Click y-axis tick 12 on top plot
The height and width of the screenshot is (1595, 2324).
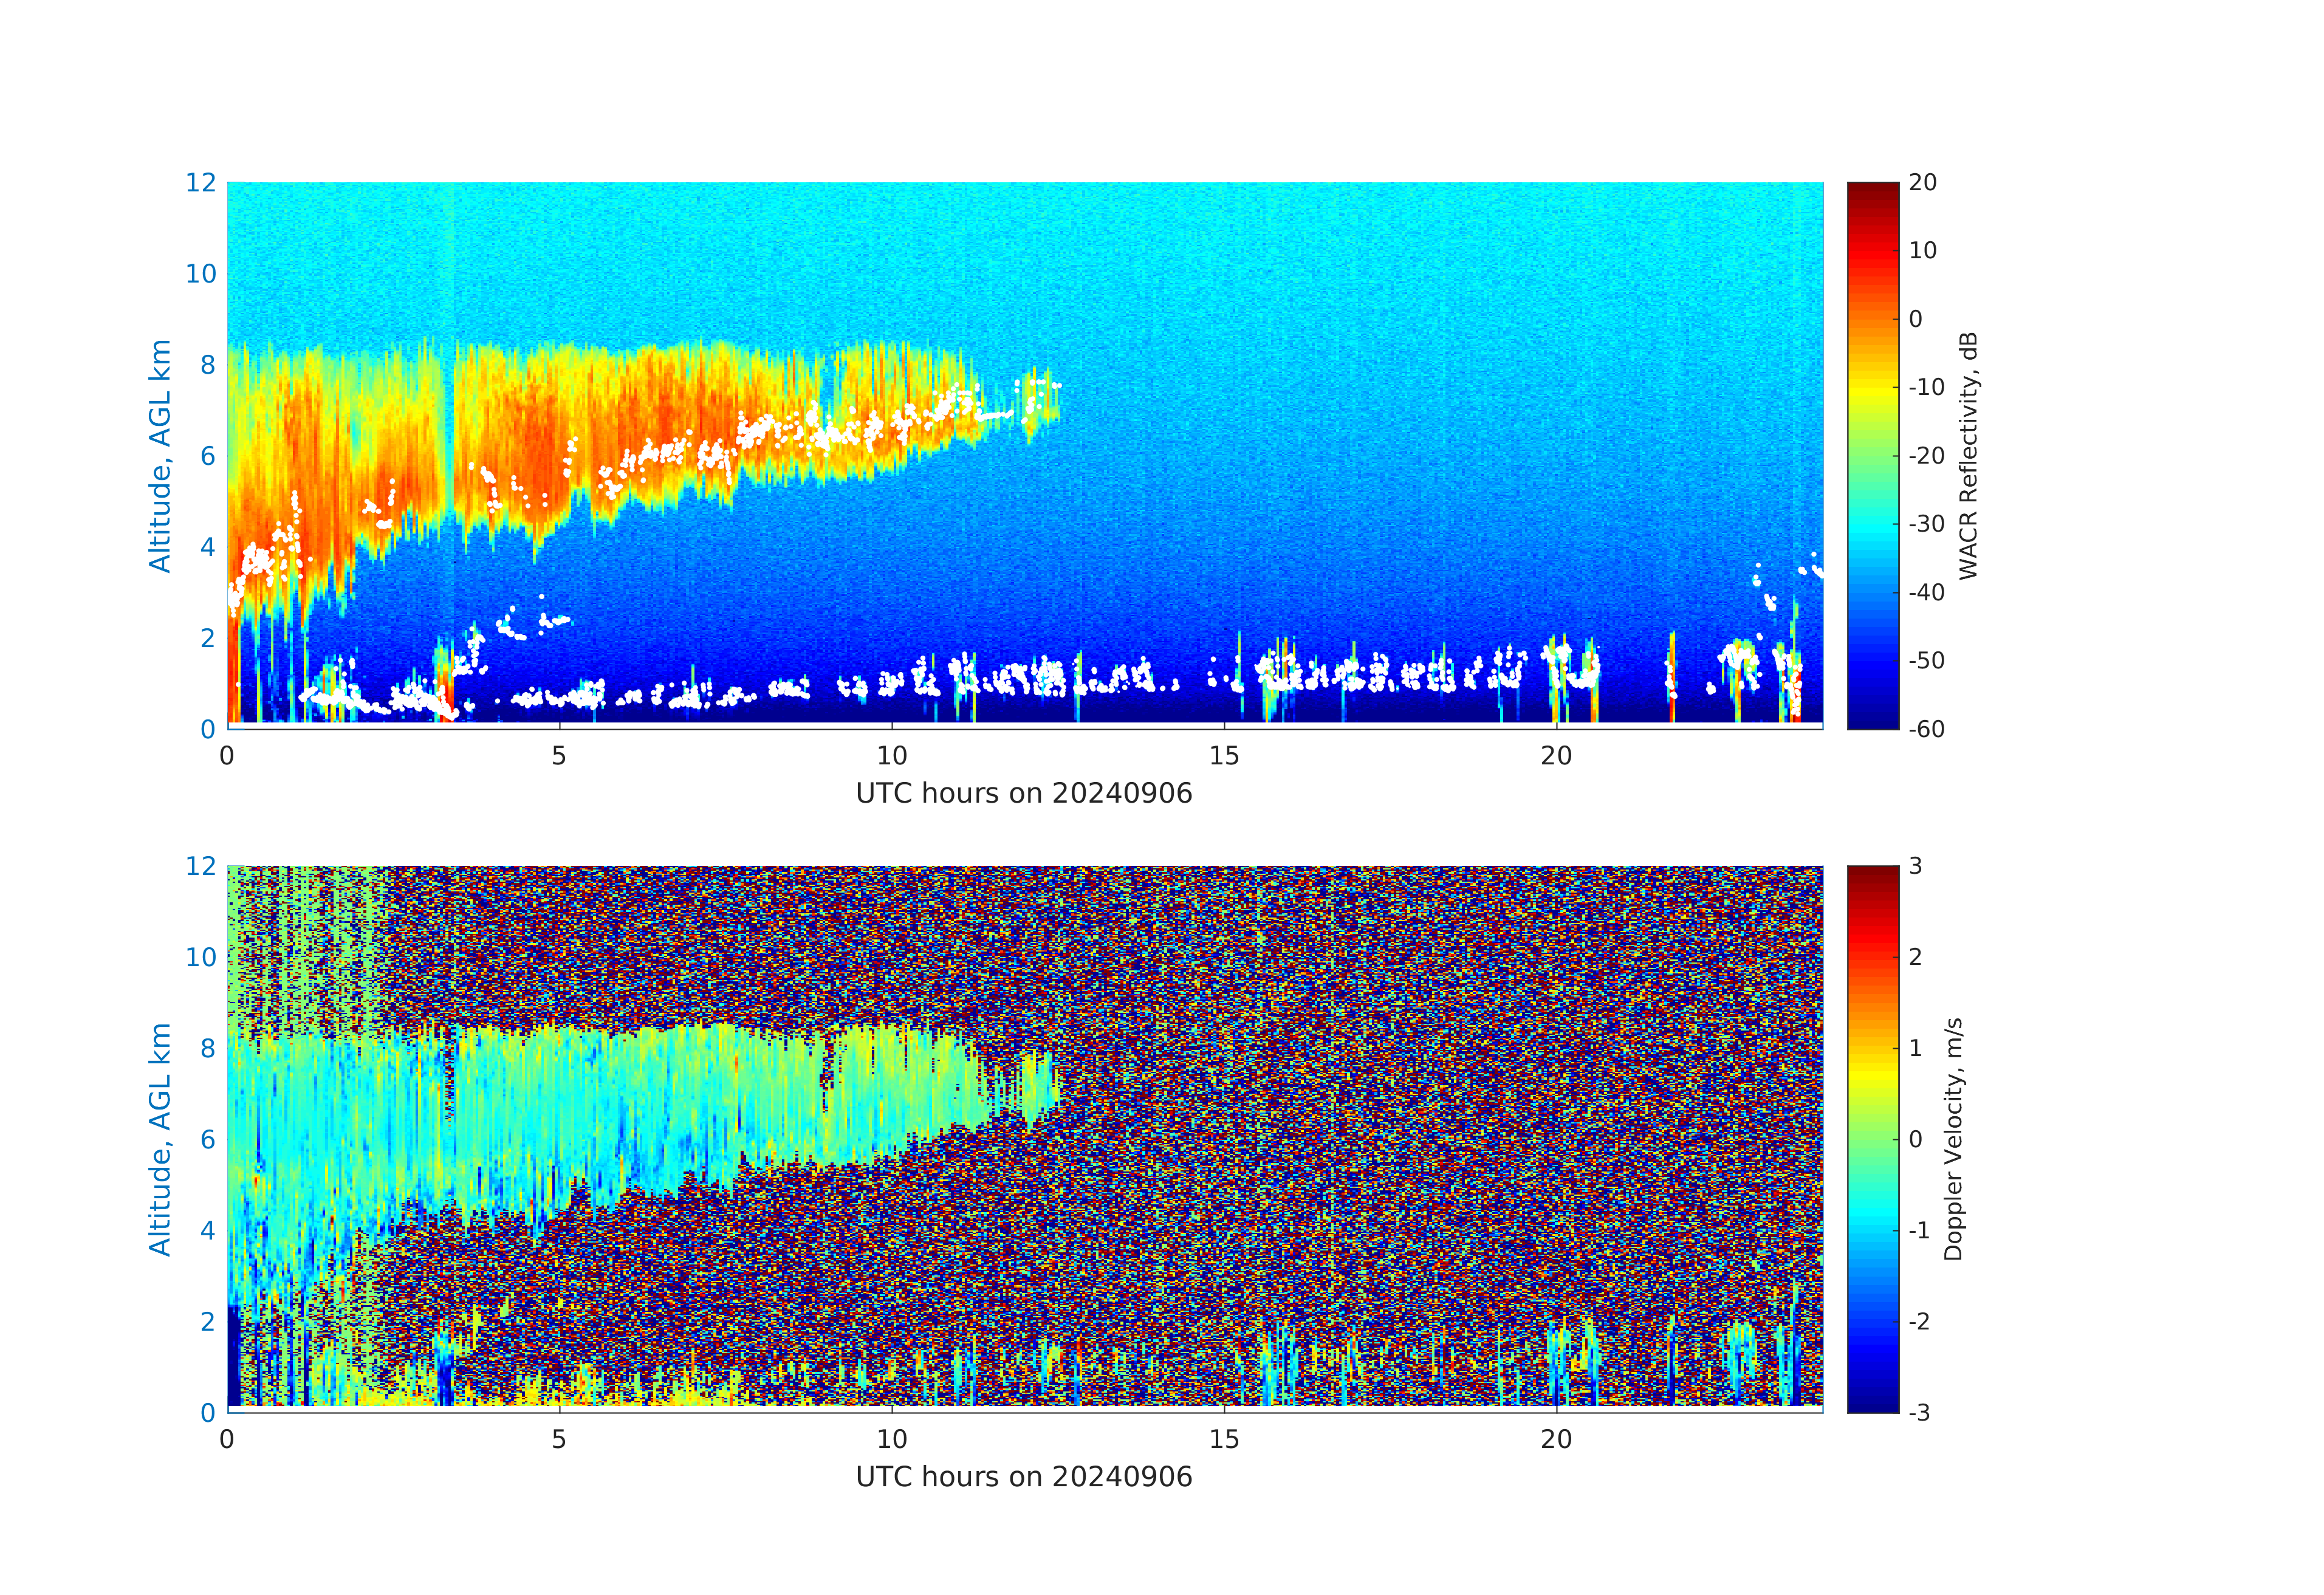pyautogui.click(x=200, y=183)
